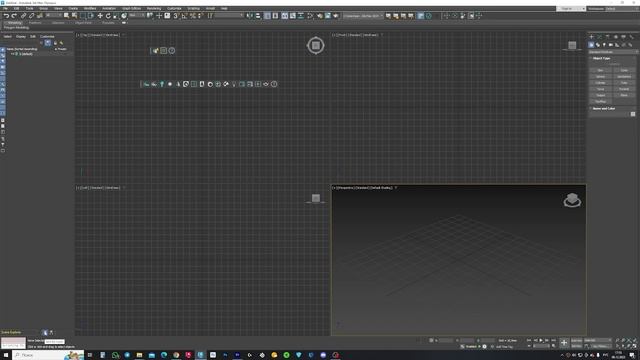Activate the Select and Rotate tool
This screenshot has width=640, height=360.
click(108, 16)
